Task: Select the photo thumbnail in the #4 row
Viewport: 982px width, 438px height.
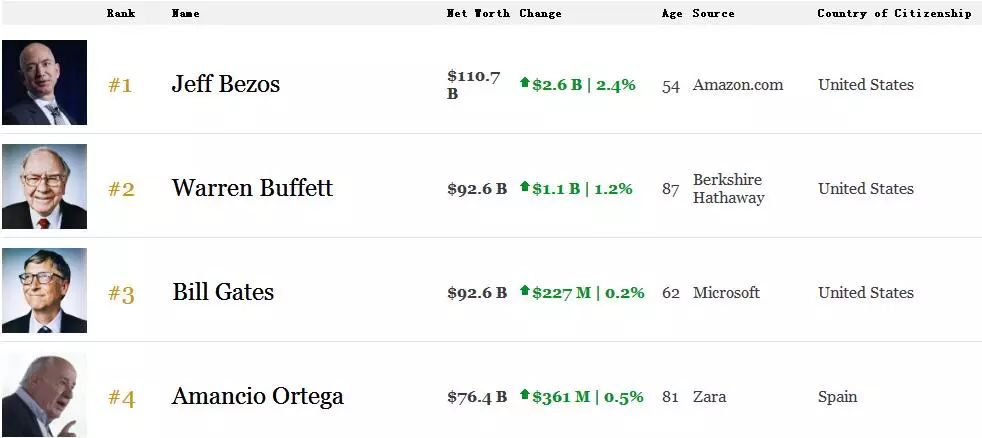Action: coord(45,396)
